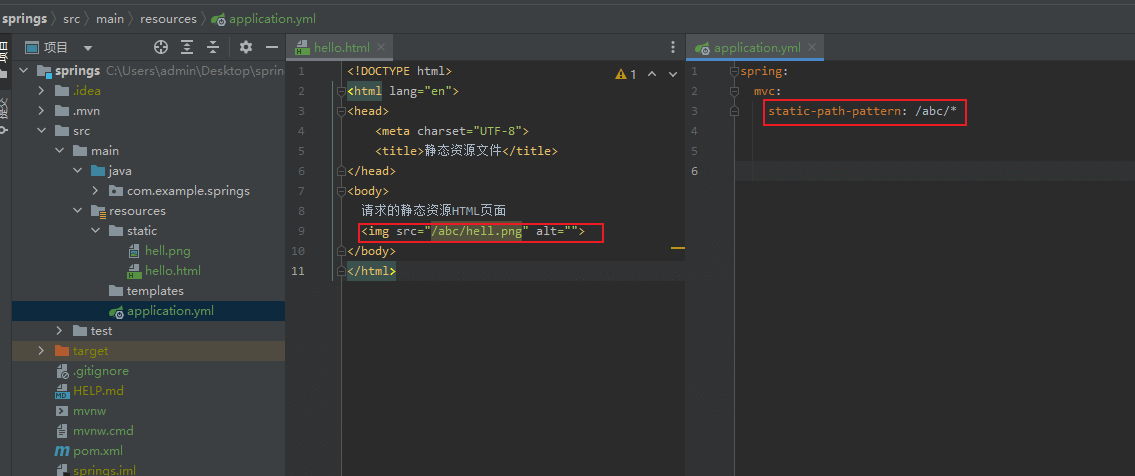Screen dimensions: 1135x476
Task: Click the Expand All icon in project panel
Action: click(187, 47)
